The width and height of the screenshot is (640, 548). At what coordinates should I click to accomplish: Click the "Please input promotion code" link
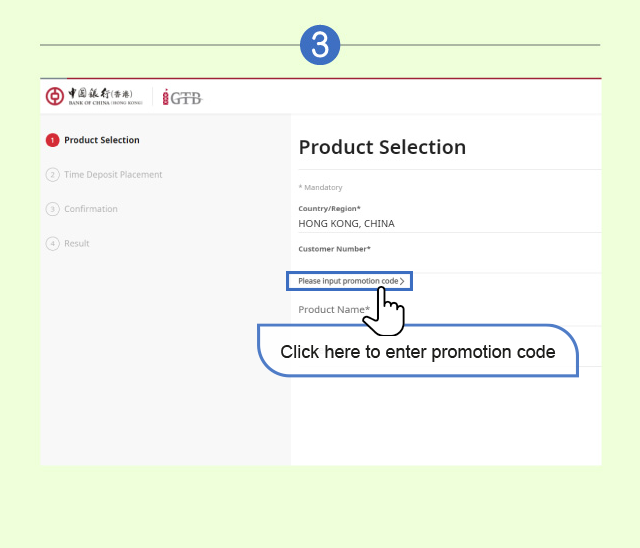click(x=347, y=282)
